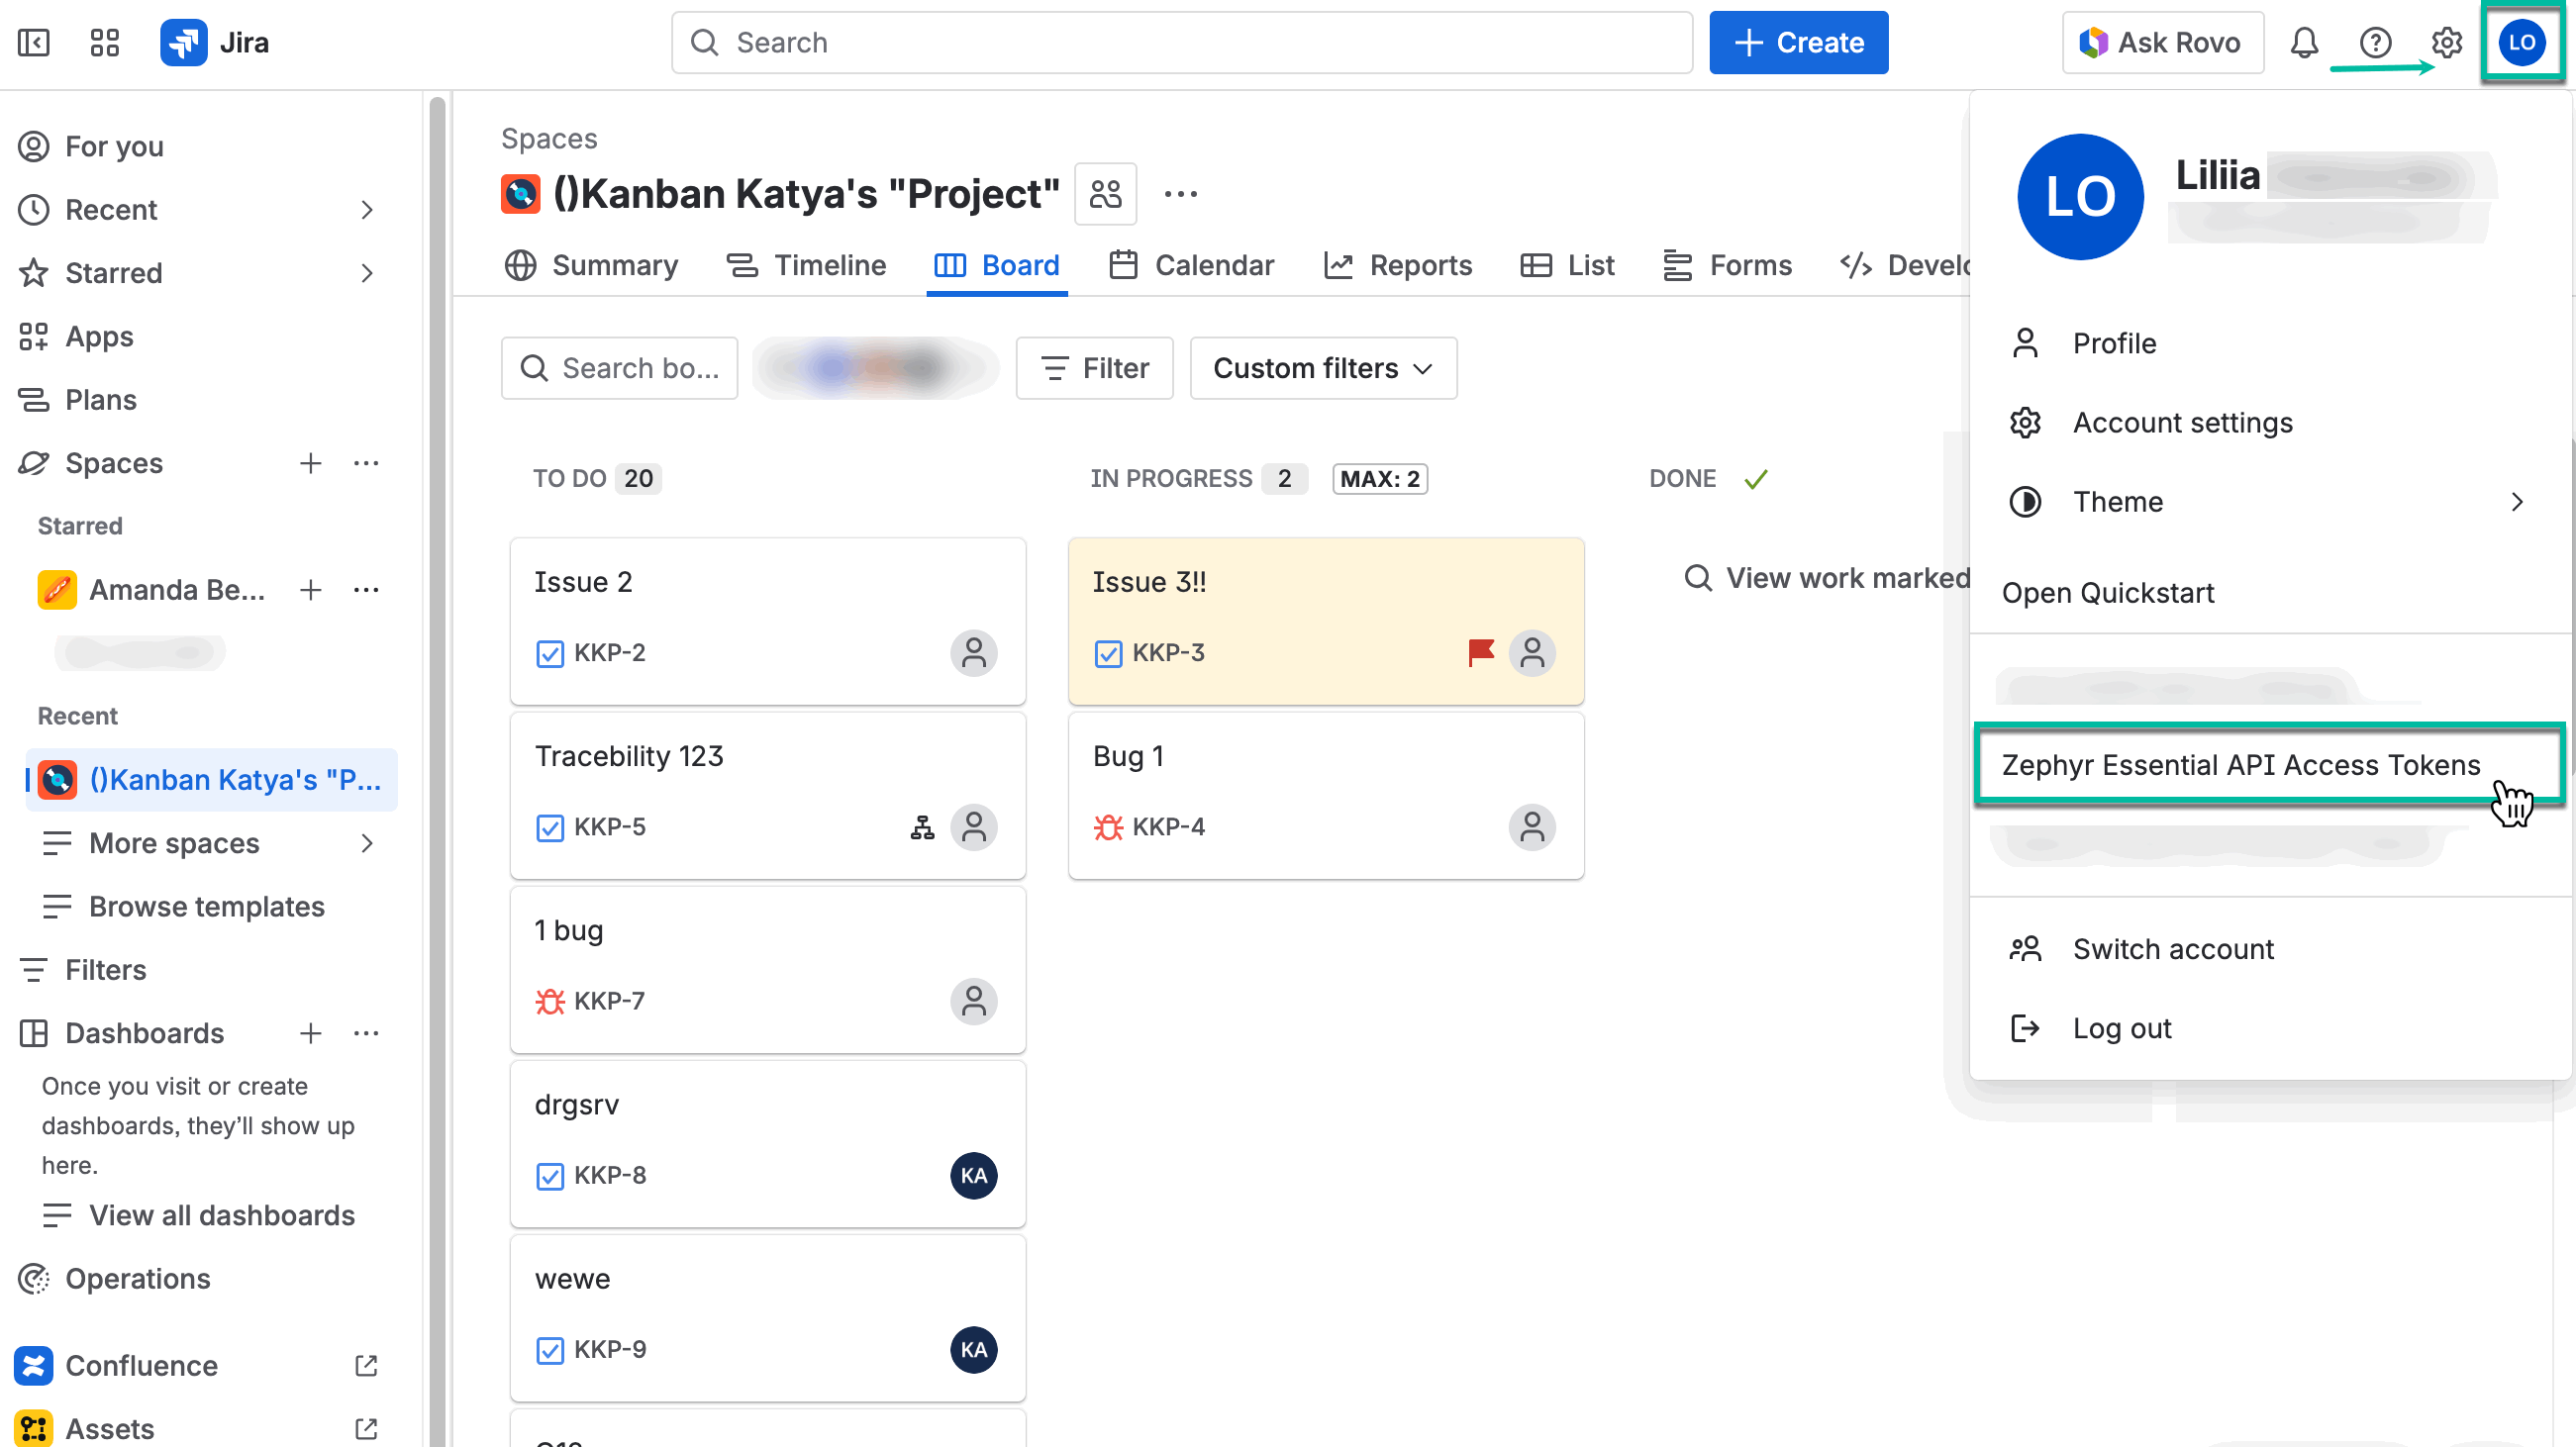2576x1447 pixels.
Task: Click the team members icon beside project title
Action: pyautogui.click(x=1105, y=194)
